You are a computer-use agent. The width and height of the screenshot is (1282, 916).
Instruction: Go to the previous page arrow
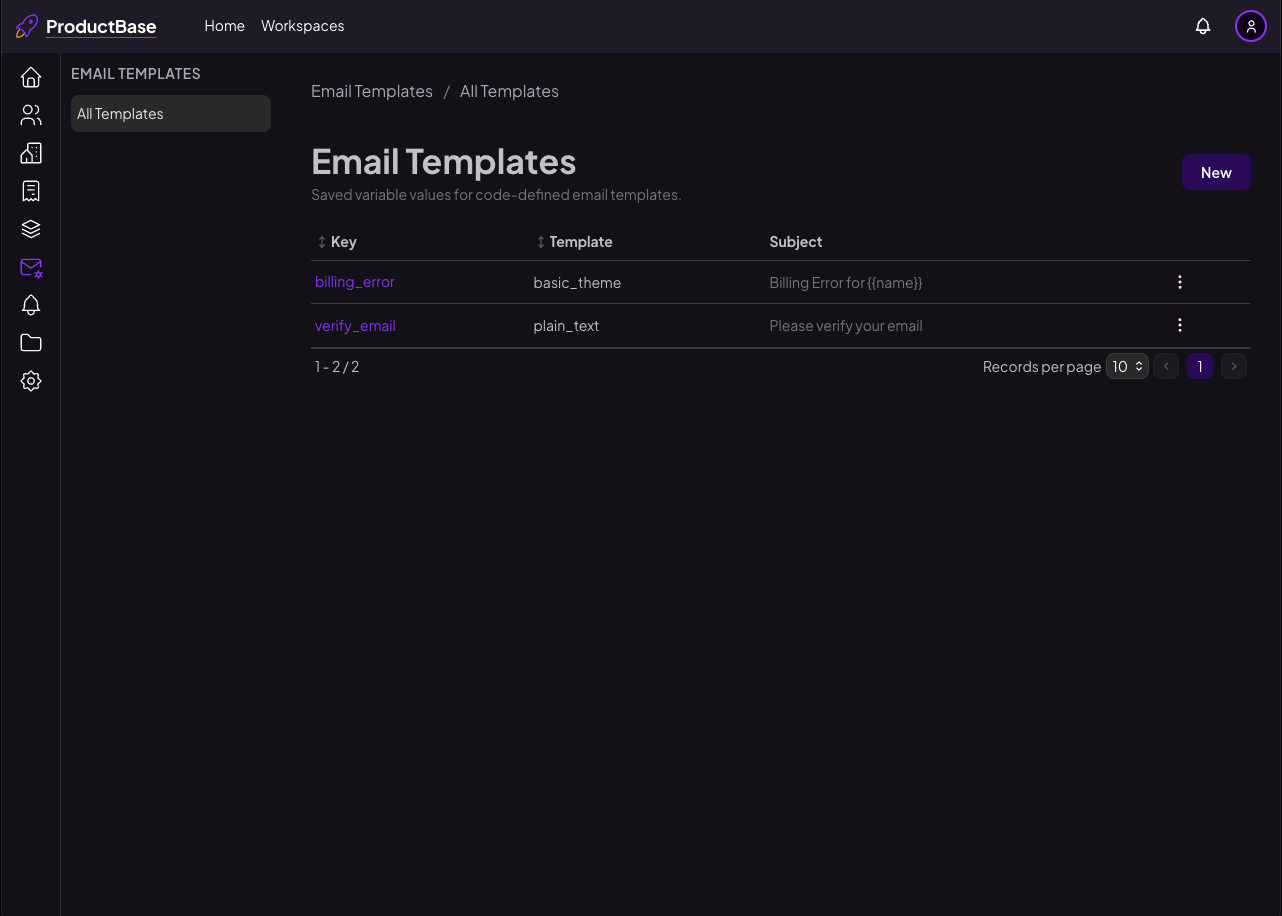1166,367
